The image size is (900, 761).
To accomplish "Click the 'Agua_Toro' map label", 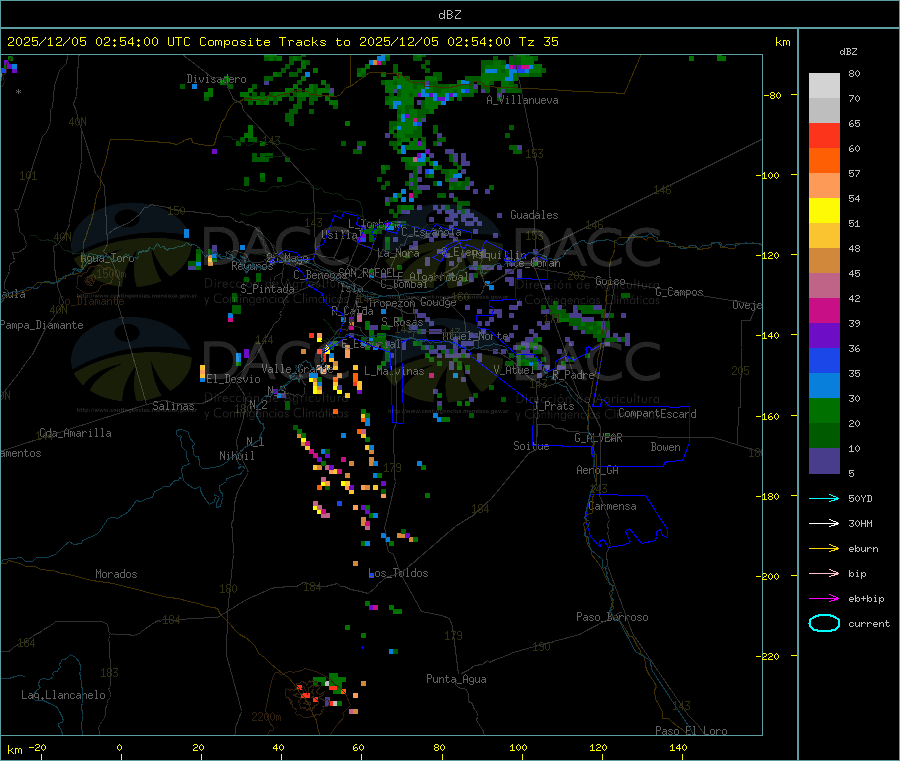I will click(107, 258).
